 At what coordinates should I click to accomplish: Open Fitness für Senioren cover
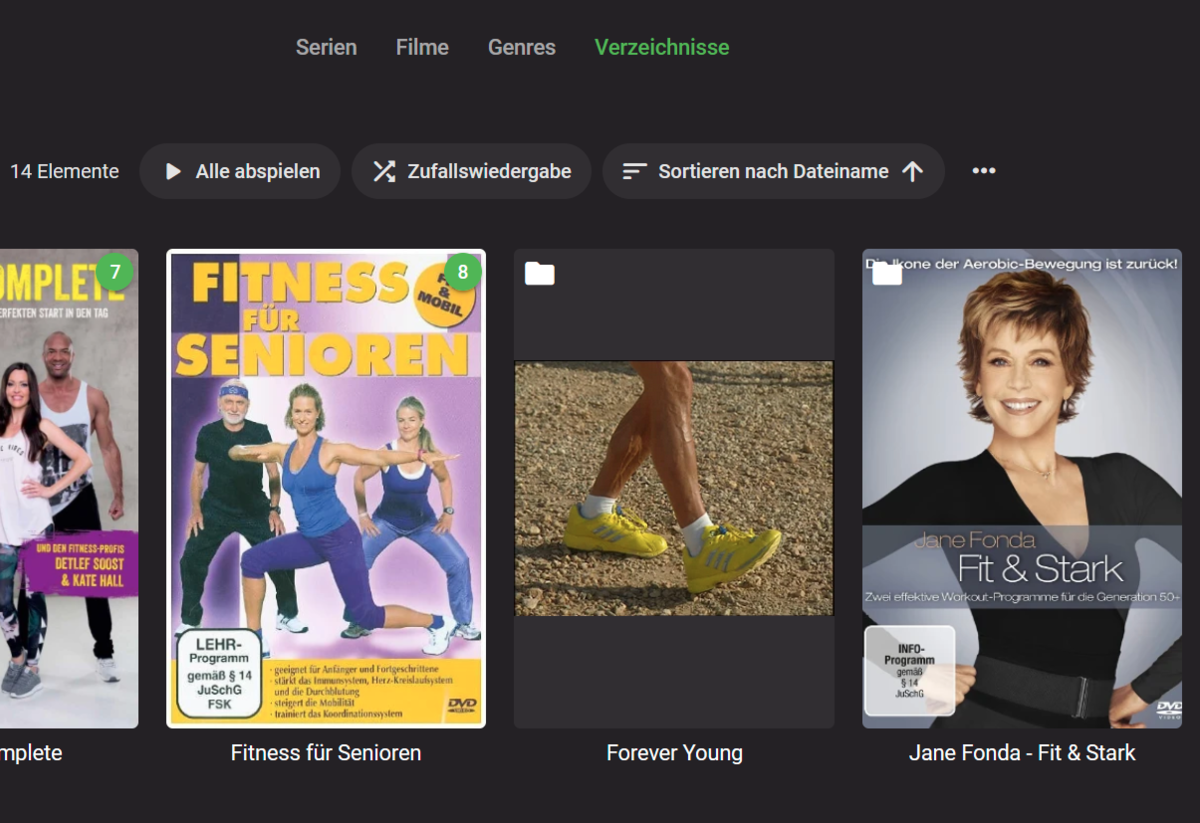pos(326,488)
